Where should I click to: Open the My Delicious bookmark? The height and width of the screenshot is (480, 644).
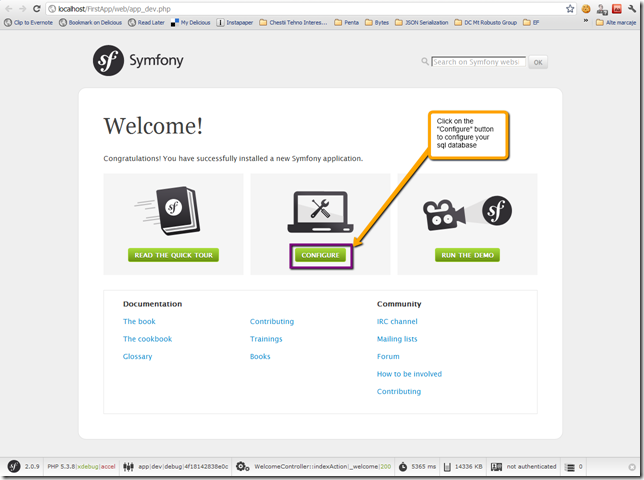click(x=191, y=23)
